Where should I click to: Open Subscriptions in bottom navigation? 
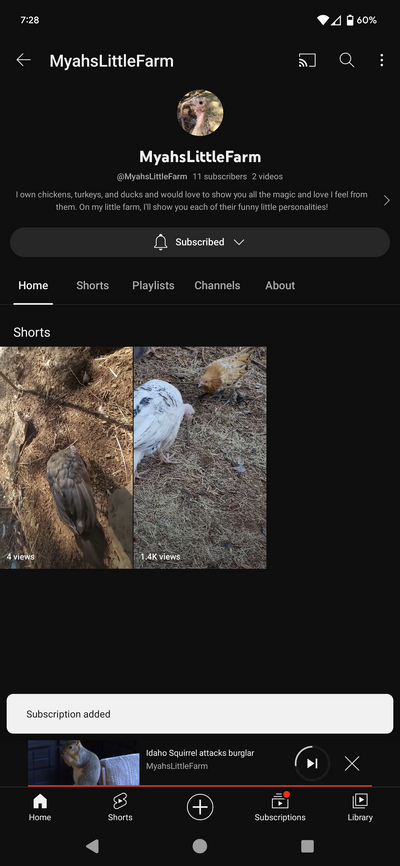[280, 807]
